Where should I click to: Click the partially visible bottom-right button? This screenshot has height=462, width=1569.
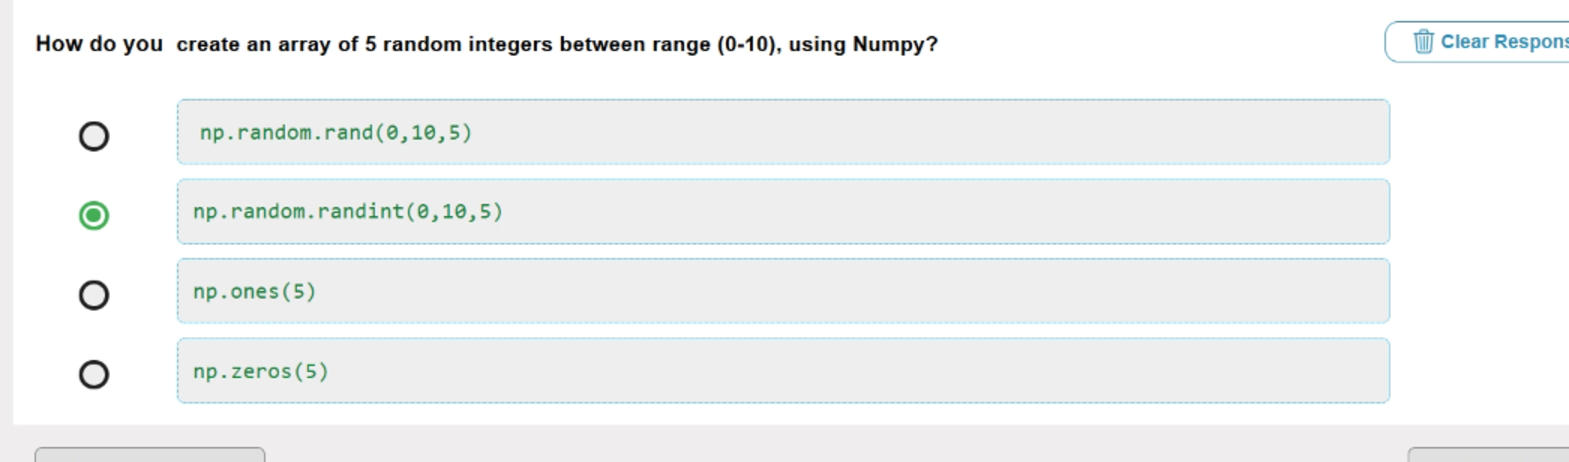(1488, 455)
